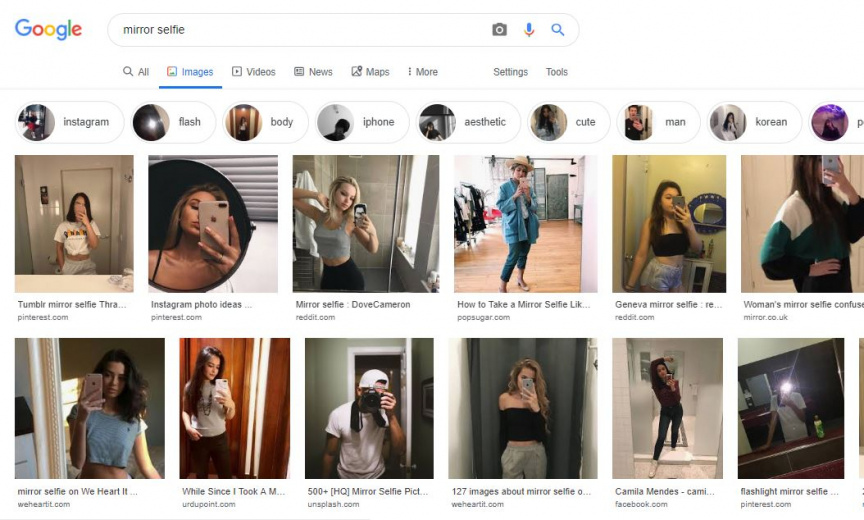
Task: Click the blue magnifier search button
Action: tap(558, 30)
